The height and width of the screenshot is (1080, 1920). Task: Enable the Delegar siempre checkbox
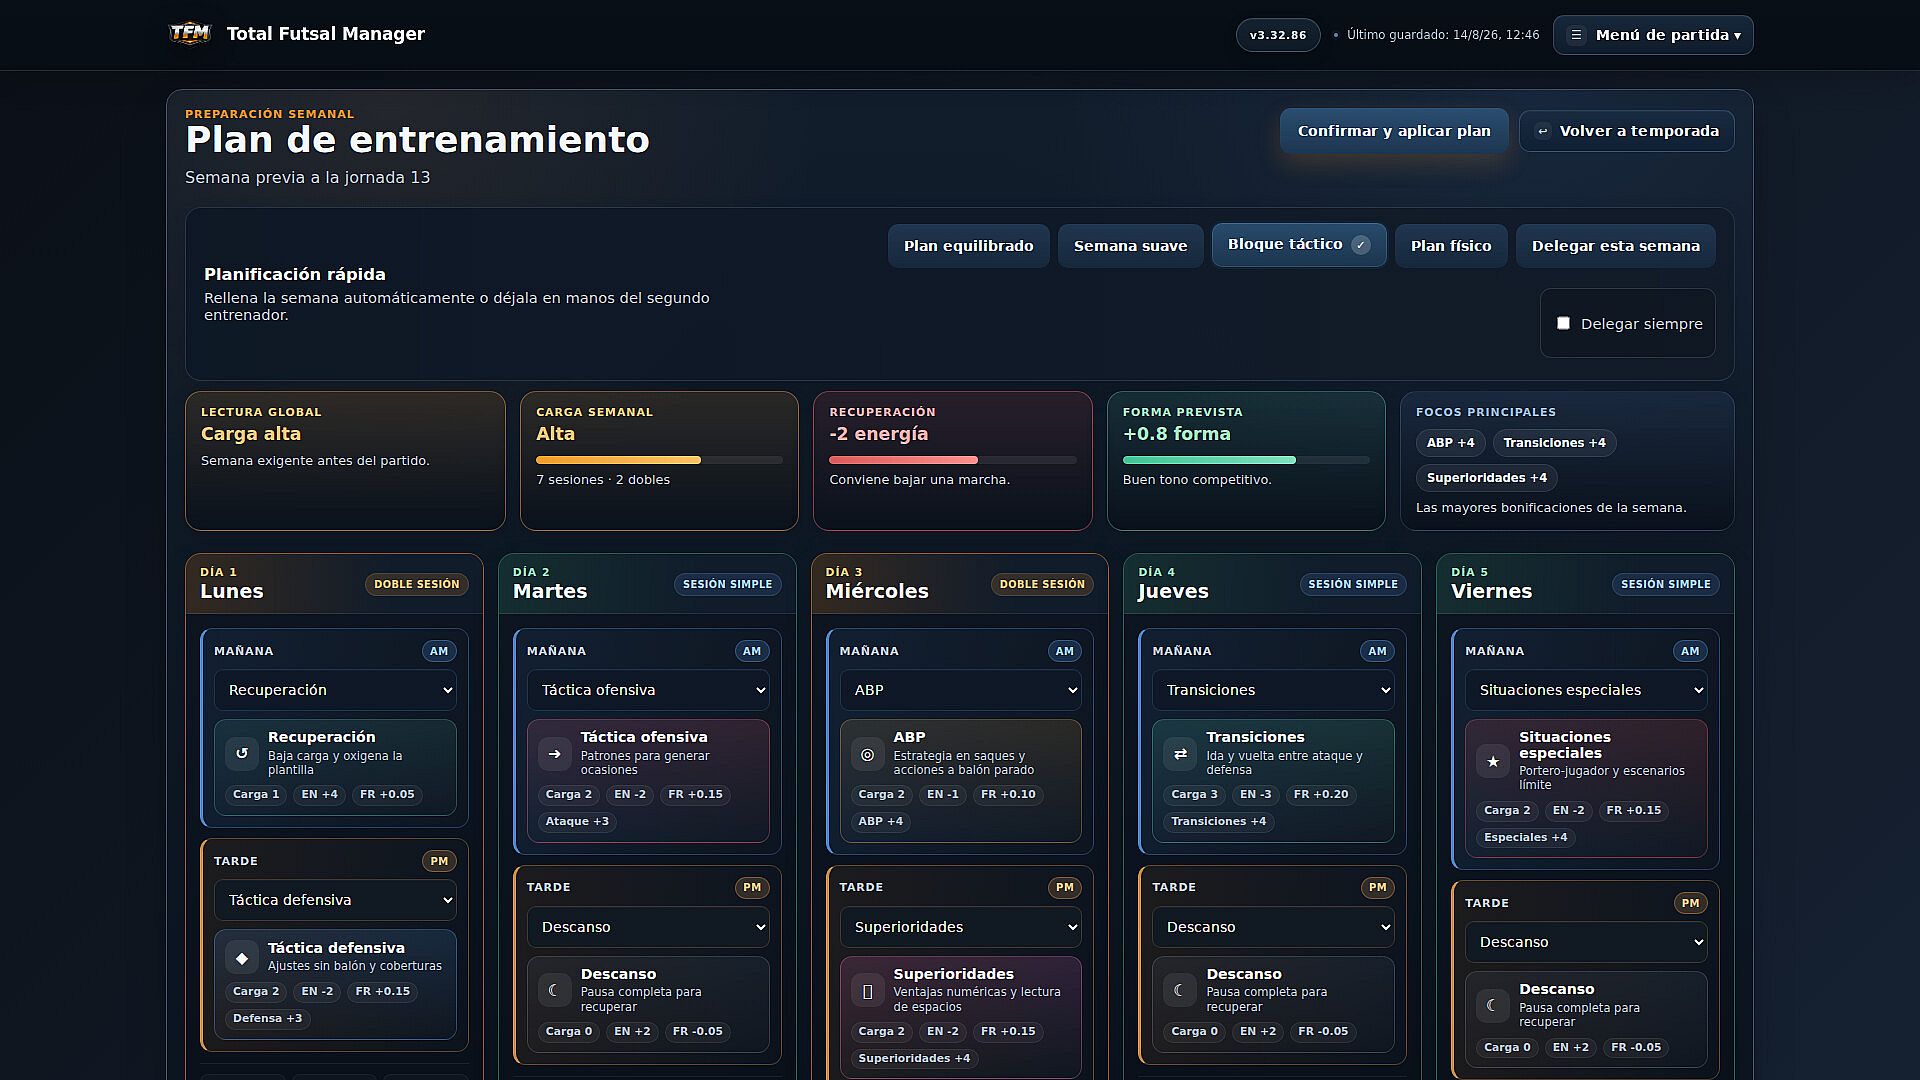[1563, 323]
